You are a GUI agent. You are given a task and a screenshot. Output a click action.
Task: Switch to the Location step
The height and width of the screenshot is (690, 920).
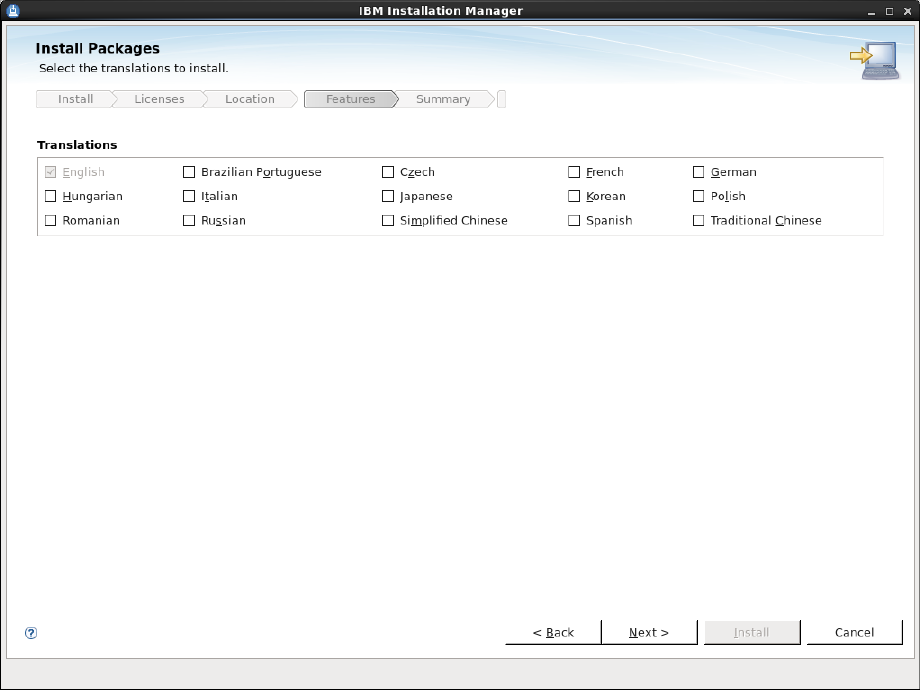(250, 99)
